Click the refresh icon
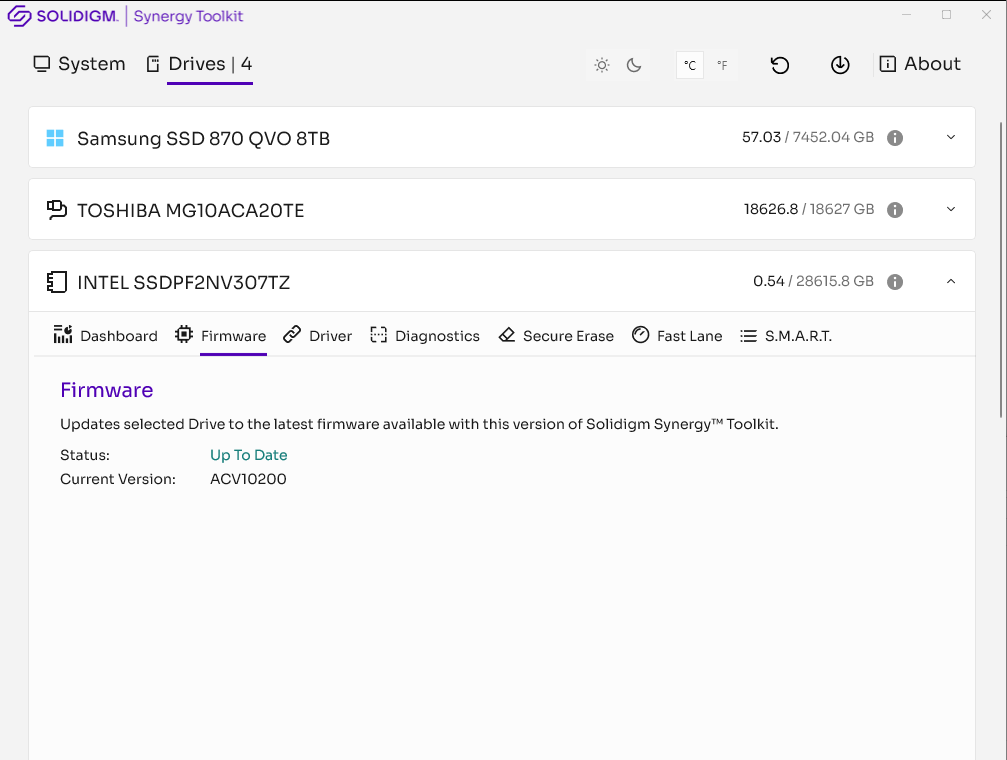The width and height of the screenshot is (1007, 760). (x=780, y=65)
